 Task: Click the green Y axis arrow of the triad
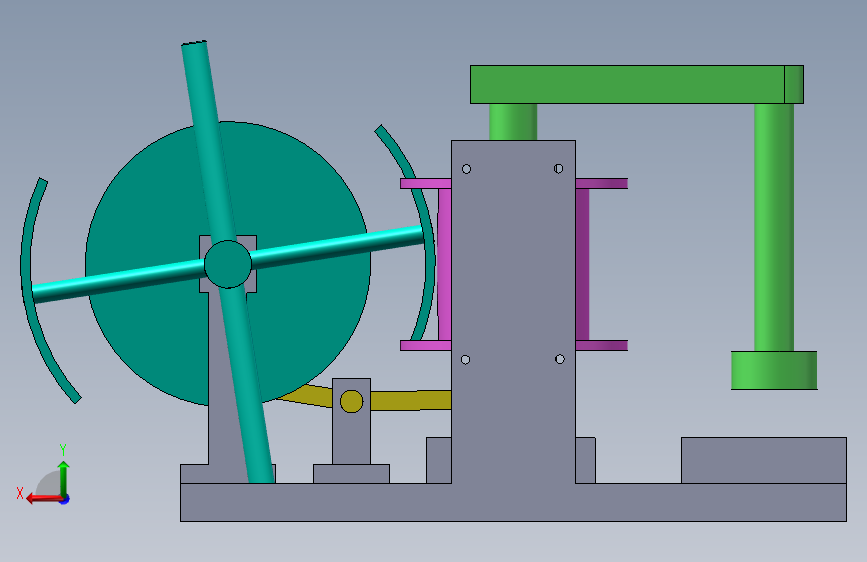64,478
